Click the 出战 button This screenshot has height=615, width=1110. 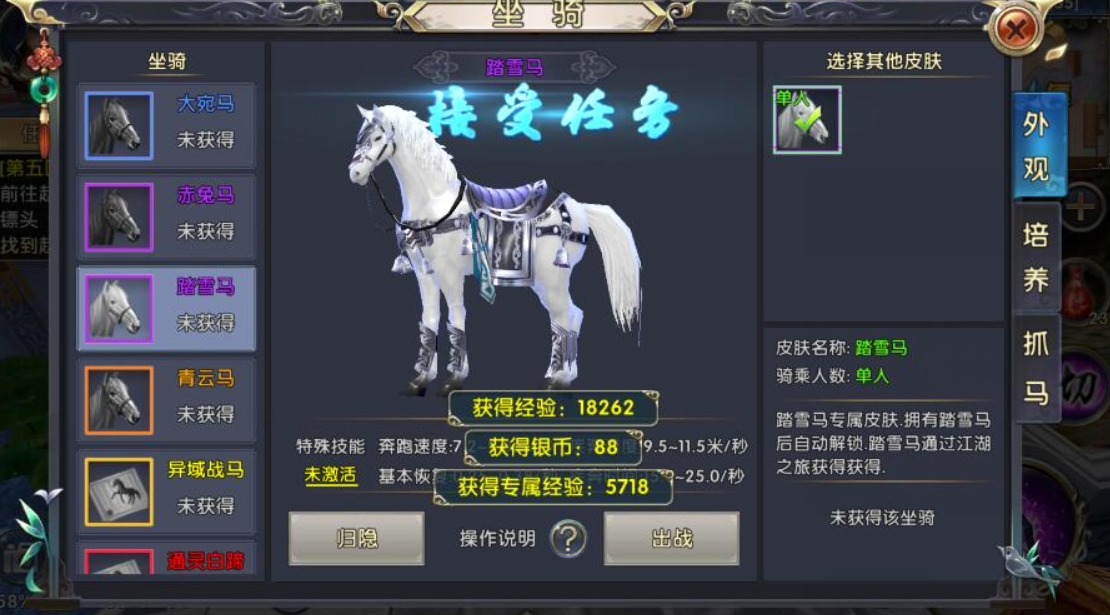[x=672, y=539]
